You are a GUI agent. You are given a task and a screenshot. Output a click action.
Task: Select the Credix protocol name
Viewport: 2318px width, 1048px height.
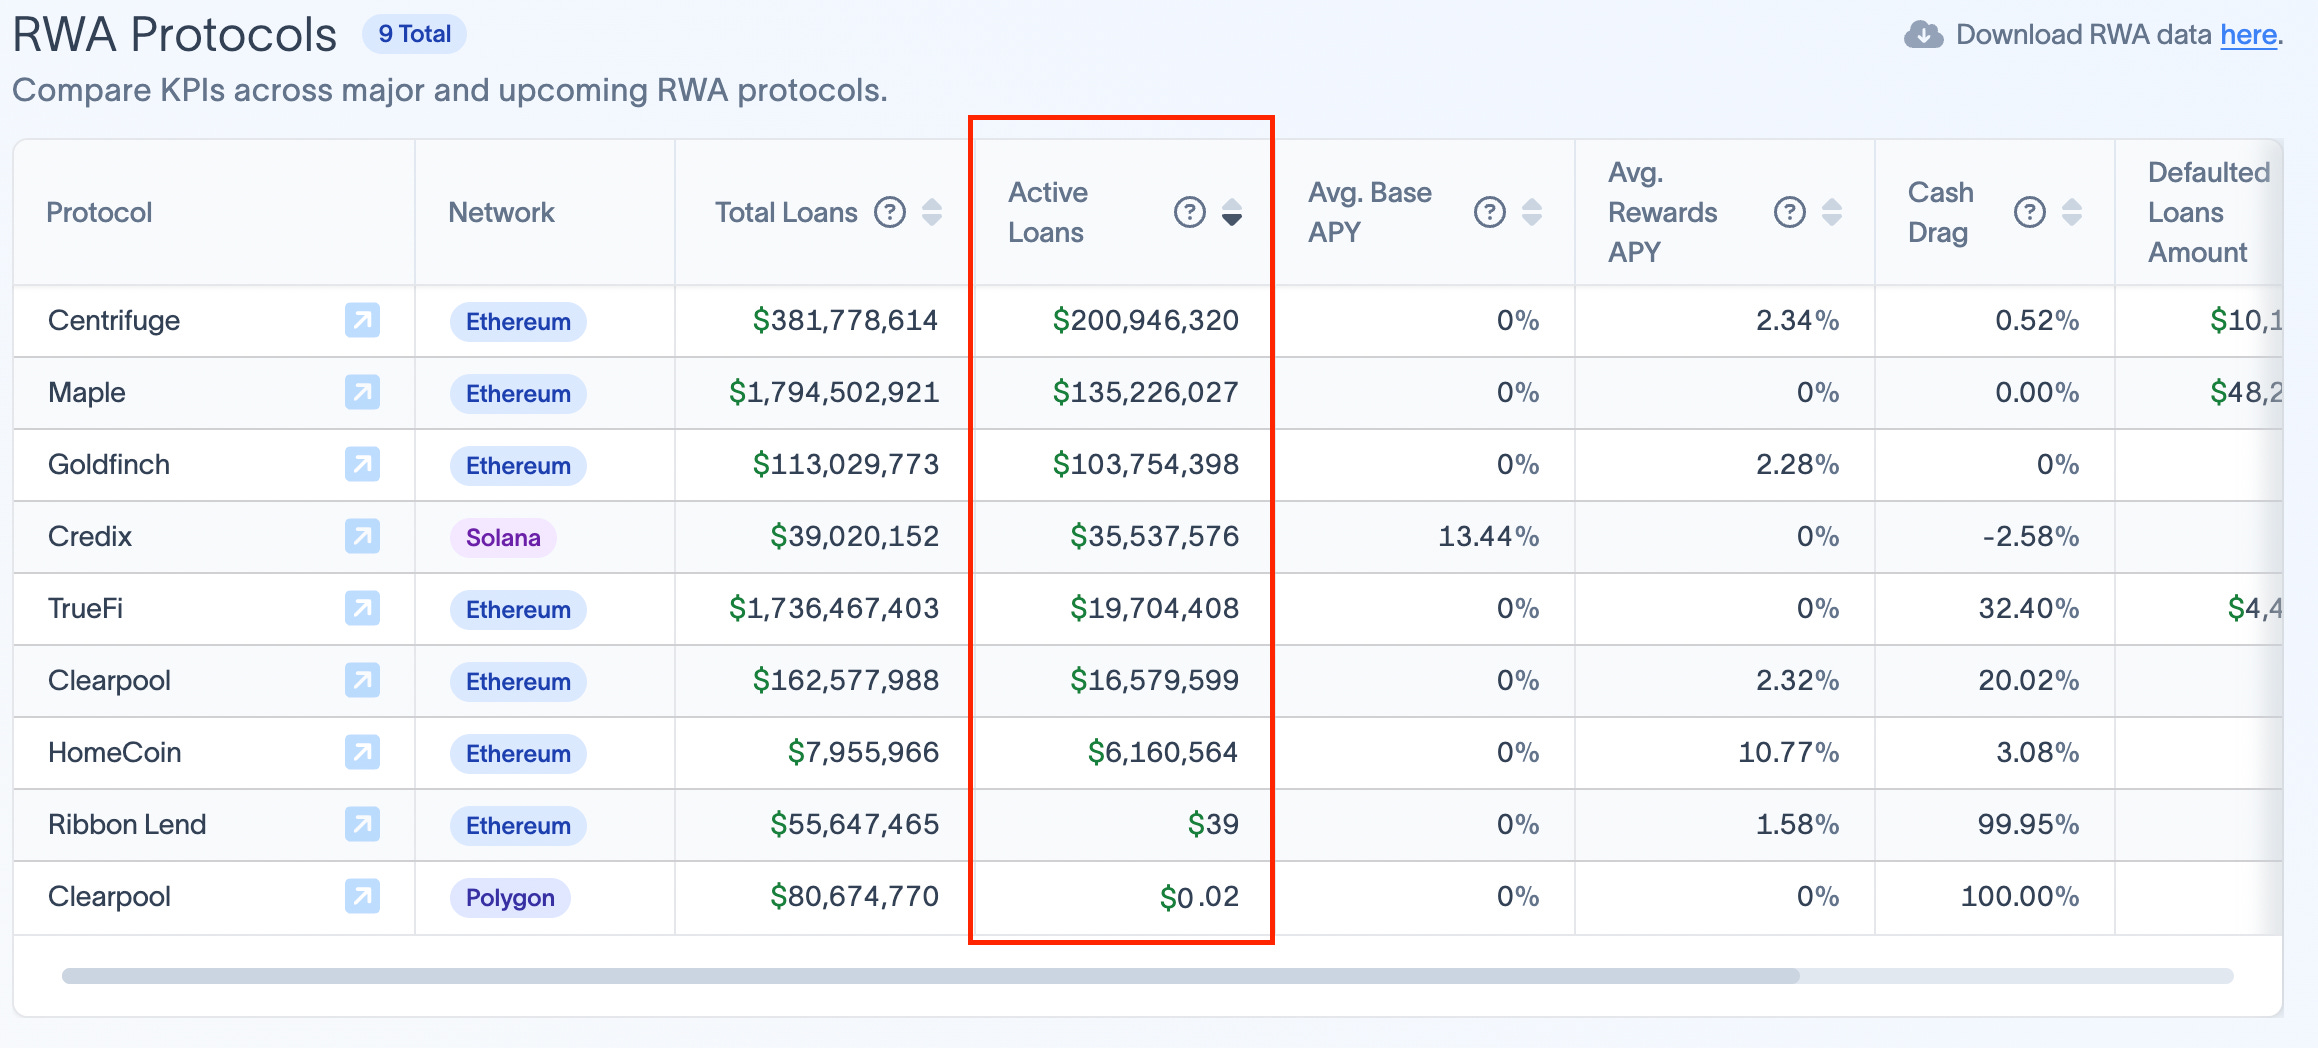(x=90, y=536)
